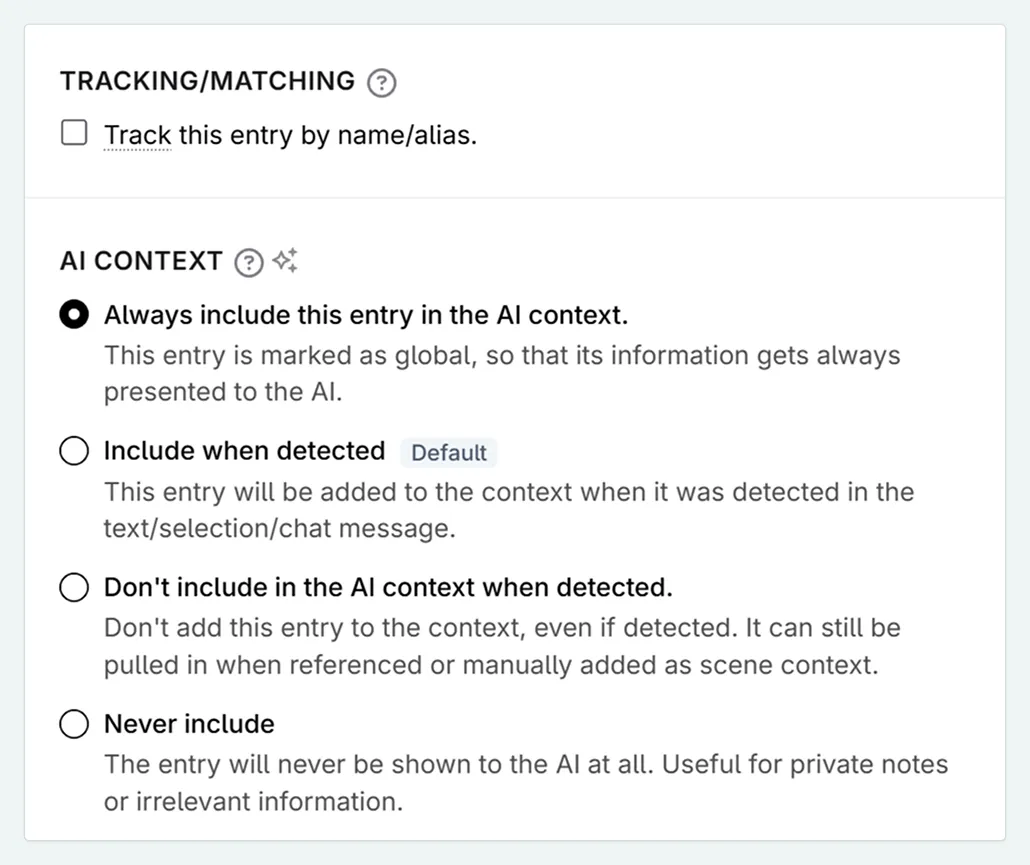This screenshot has width=1030, height=865.
Task: Click the TRACKING/MATCHING section title
Action: point(207,81)
